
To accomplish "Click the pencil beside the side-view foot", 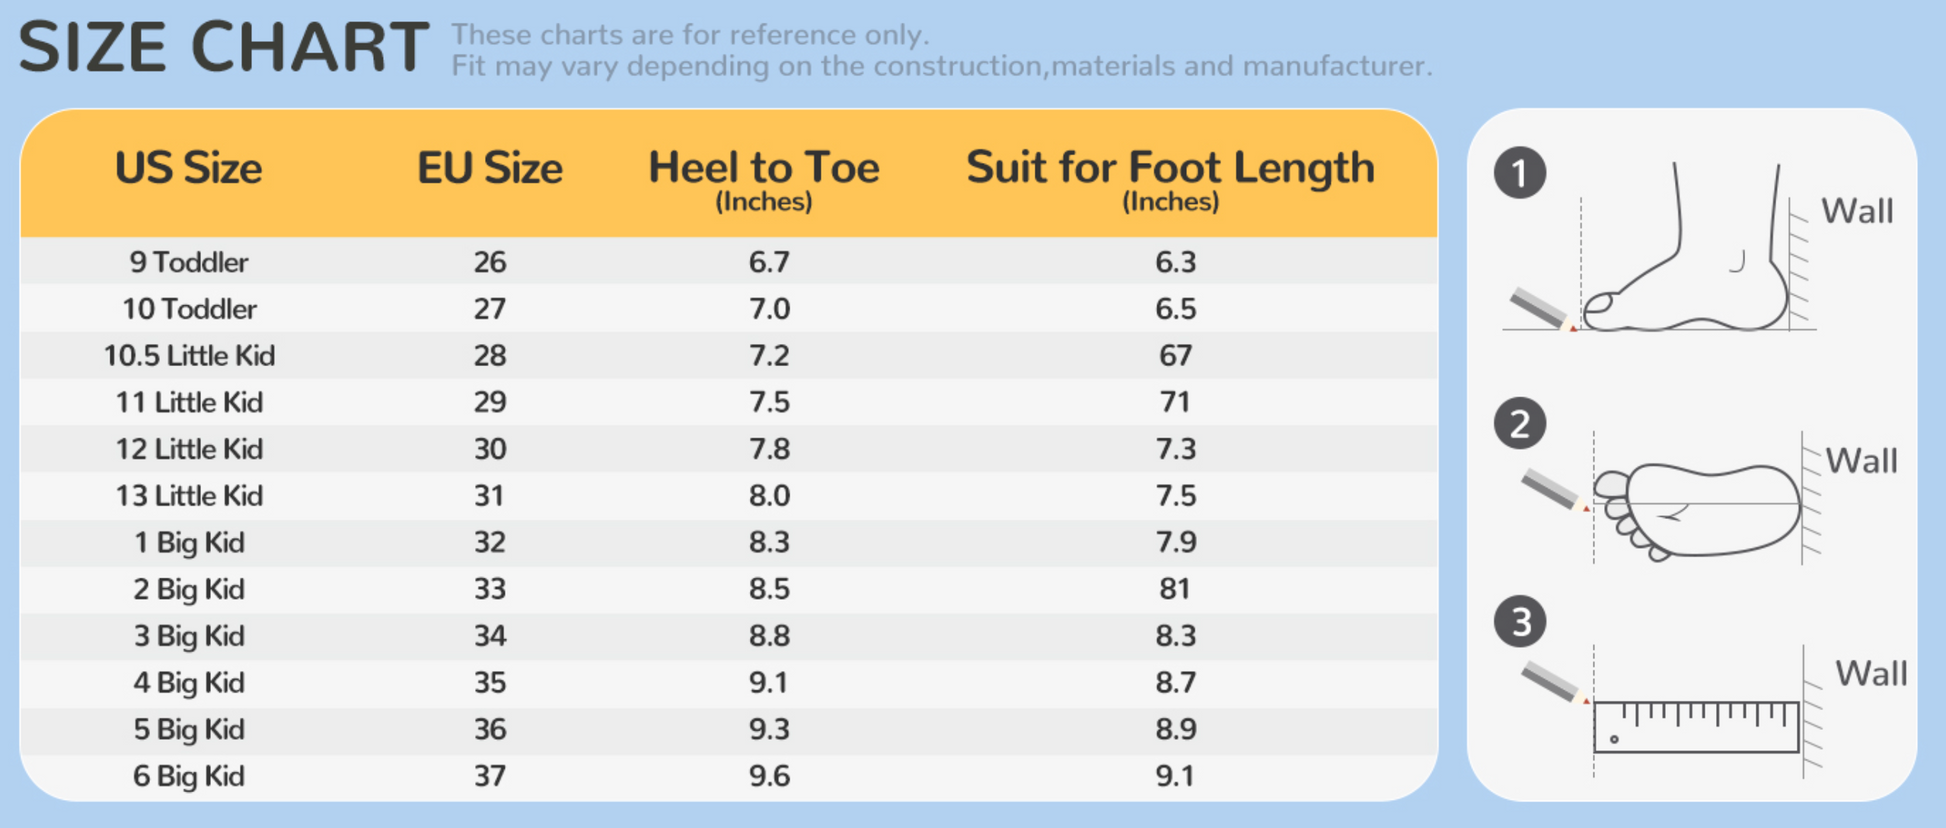I will coord(1540,308).
